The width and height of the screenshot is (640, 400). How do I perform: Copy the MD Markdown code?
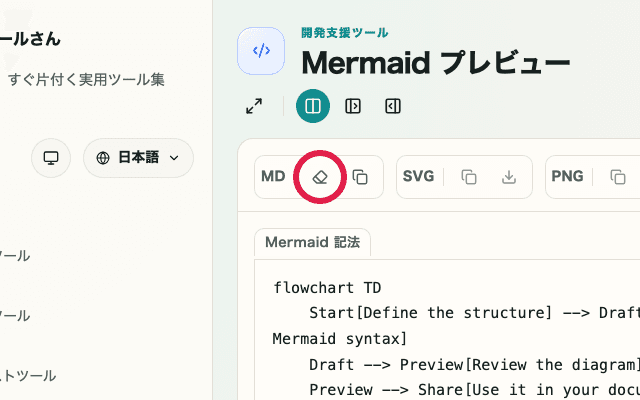pos(360,177)
